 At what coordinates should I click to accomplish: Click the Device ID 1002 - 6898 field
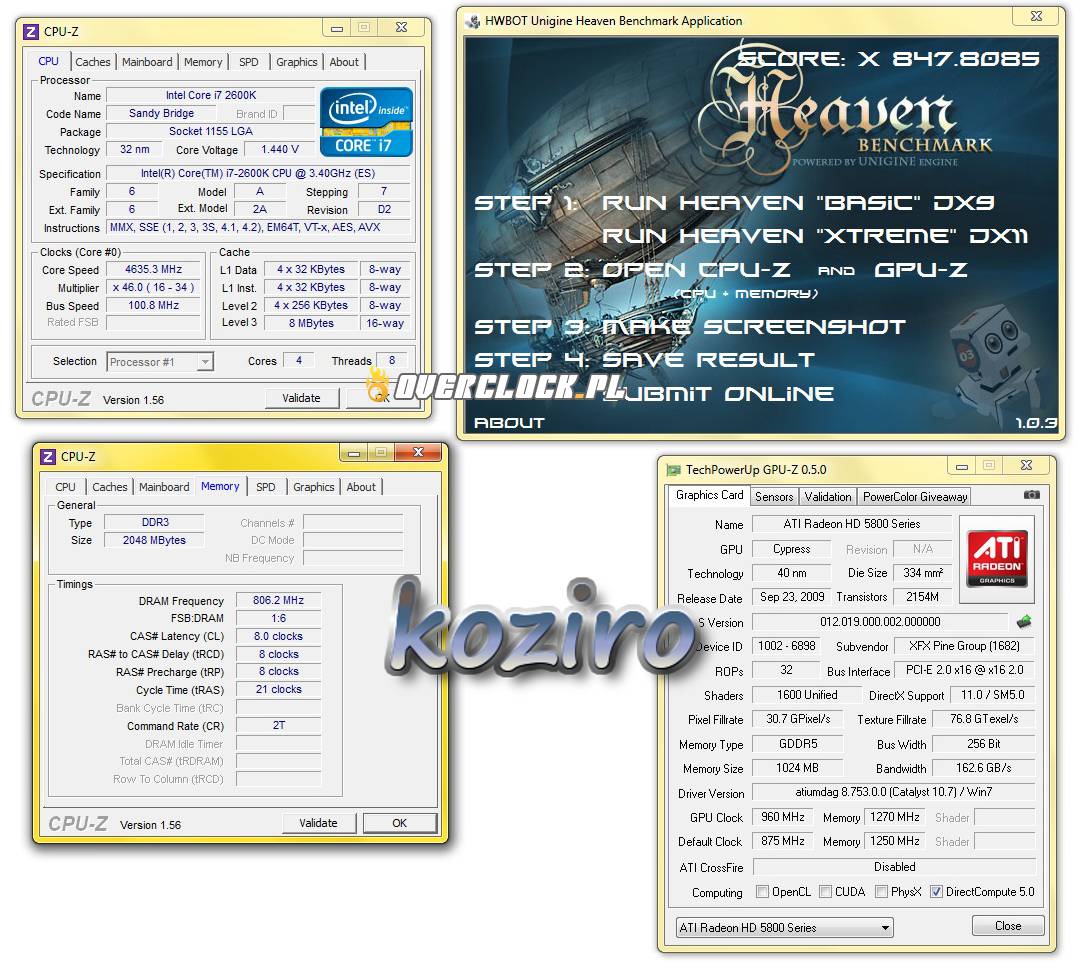pos(786,646)
